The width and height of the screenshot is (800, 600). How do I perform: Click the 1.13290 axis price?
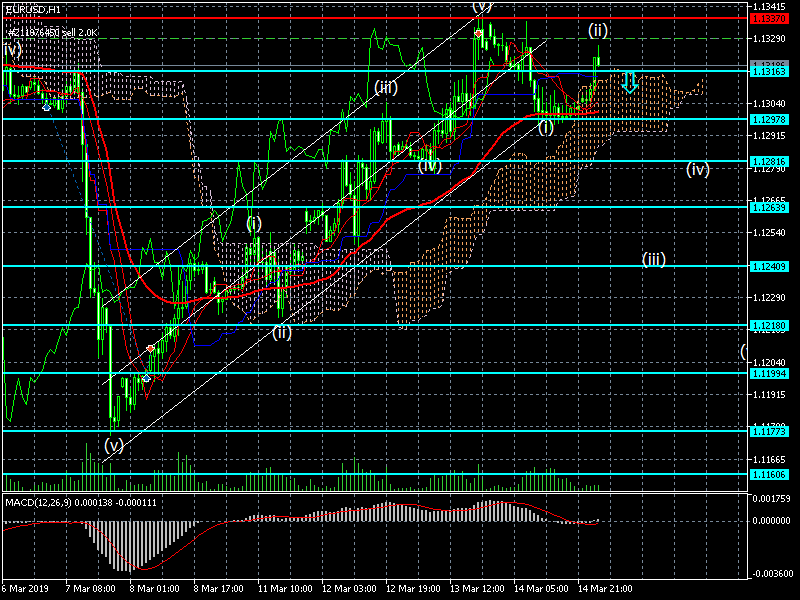[769, 39]
